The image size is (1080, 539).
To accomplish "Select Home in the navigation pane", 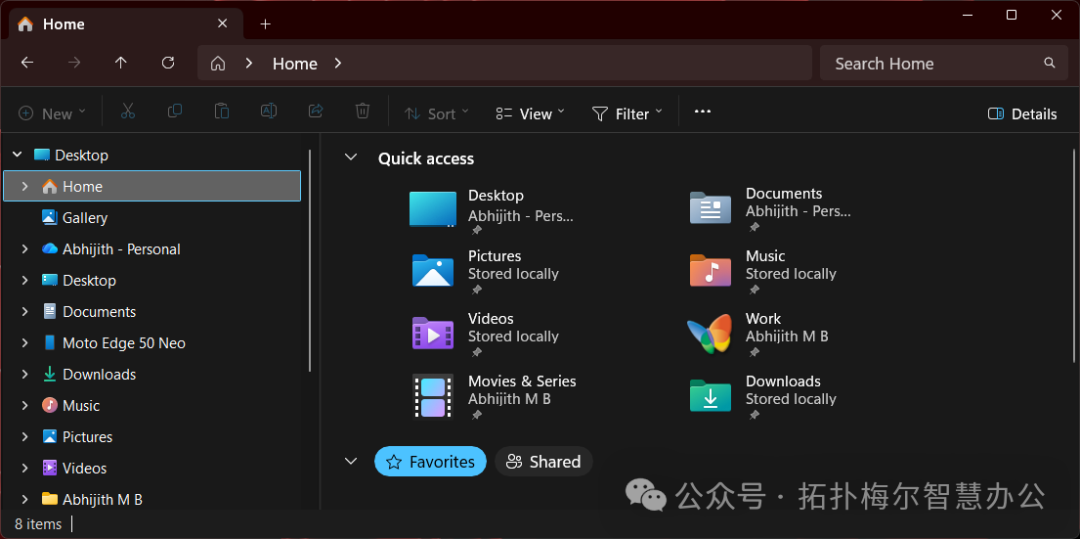I will pyautogui.click(x=152, y=186).
